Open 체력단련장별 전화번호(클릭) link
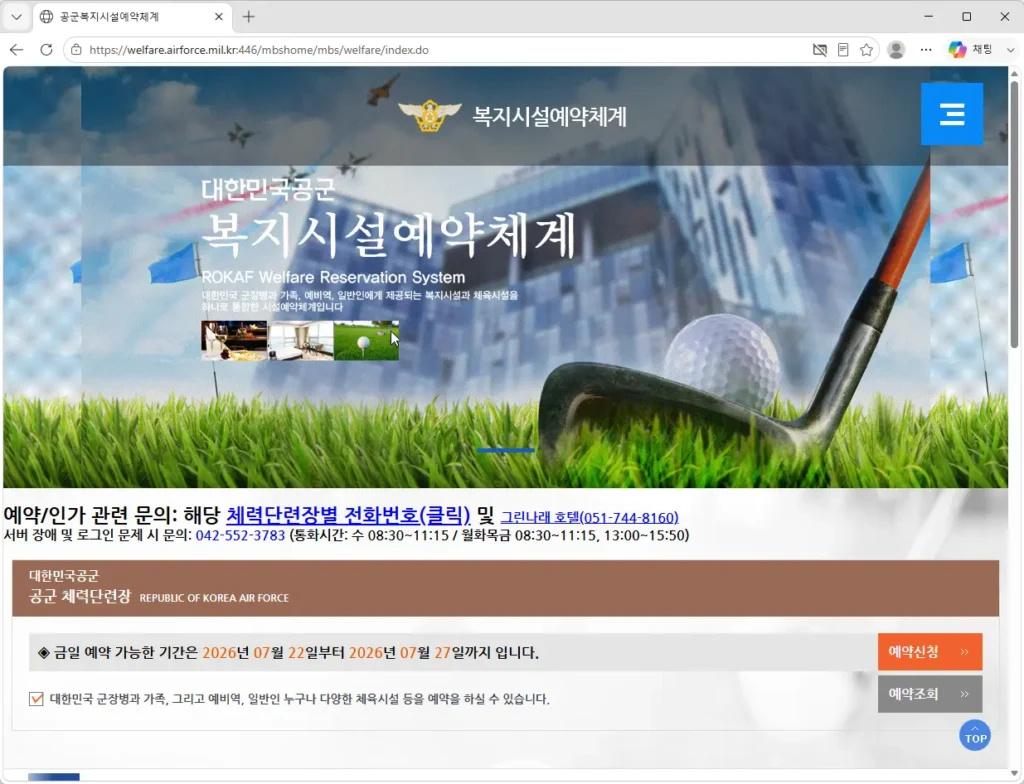The height and width of the screenshot is (784, 1024). pyautogui.click(x=348, y=515)
